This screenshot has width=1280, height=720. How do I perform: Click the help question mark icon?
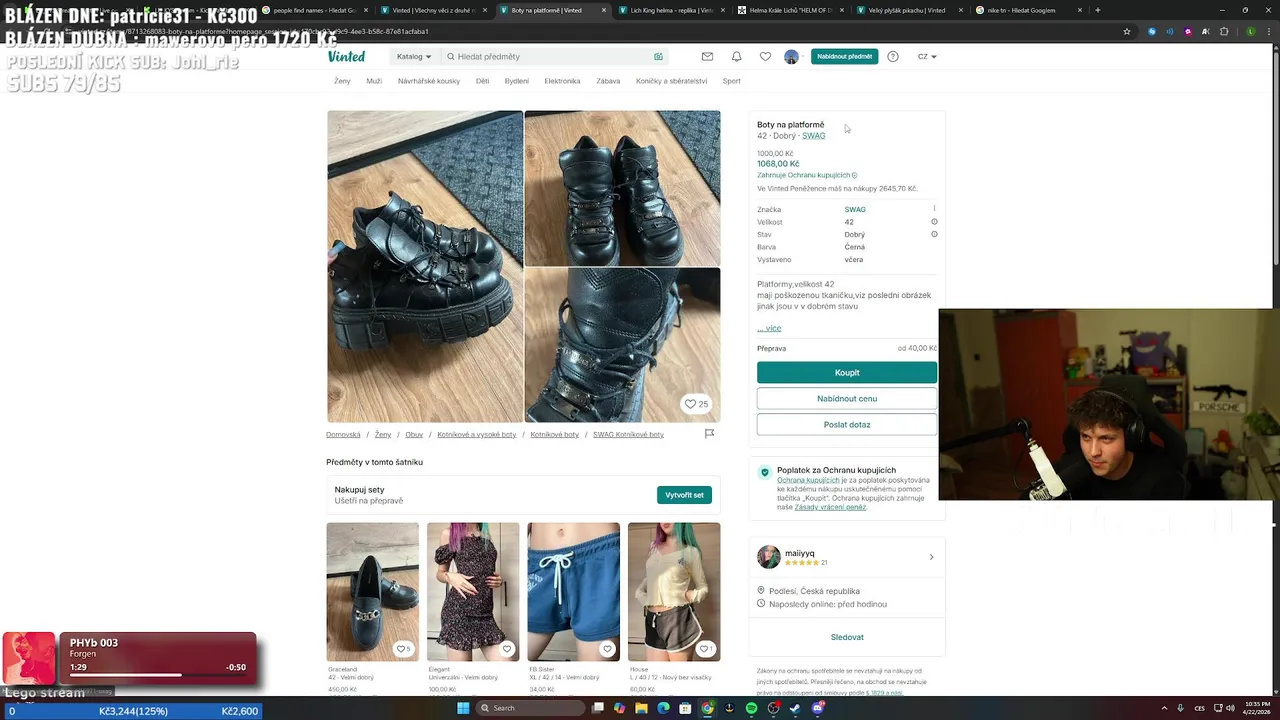893,57
